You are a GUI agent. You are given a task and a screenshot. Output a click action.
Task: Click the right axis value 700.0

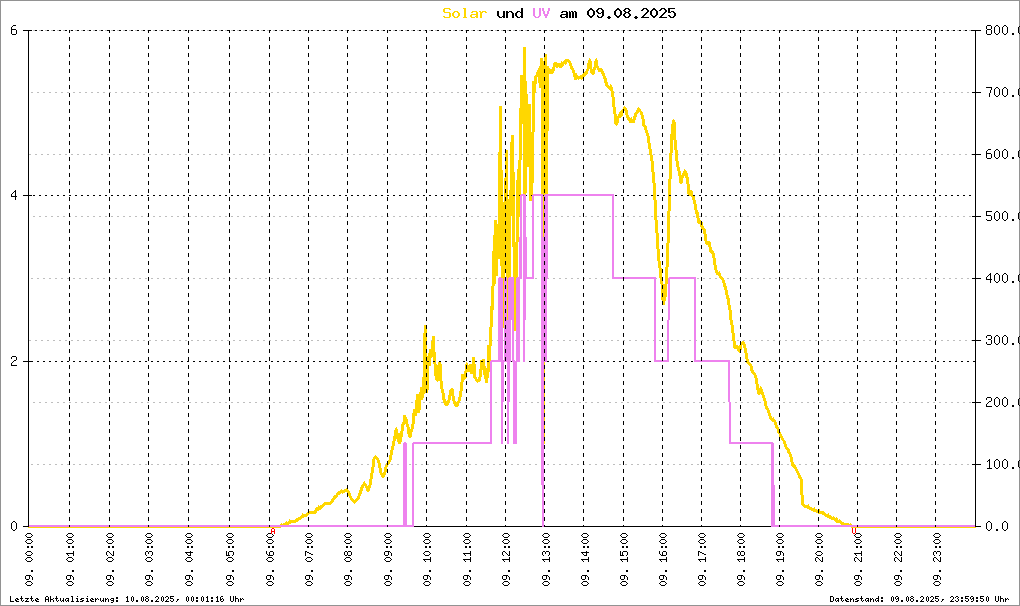click(x=1002, y=92)
